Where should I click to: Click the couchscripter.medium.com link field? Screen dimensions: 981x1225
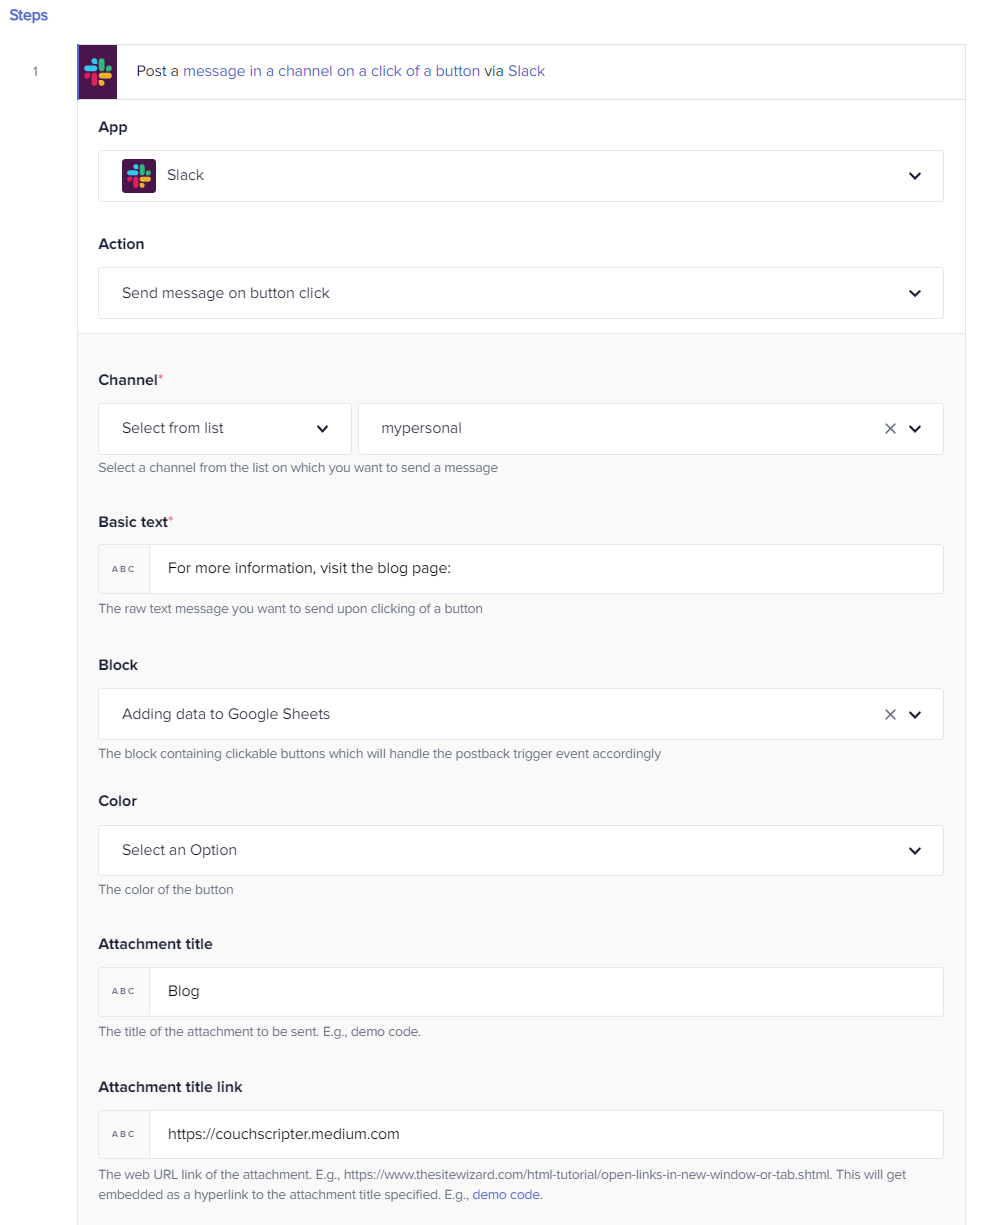point(546,1135)
